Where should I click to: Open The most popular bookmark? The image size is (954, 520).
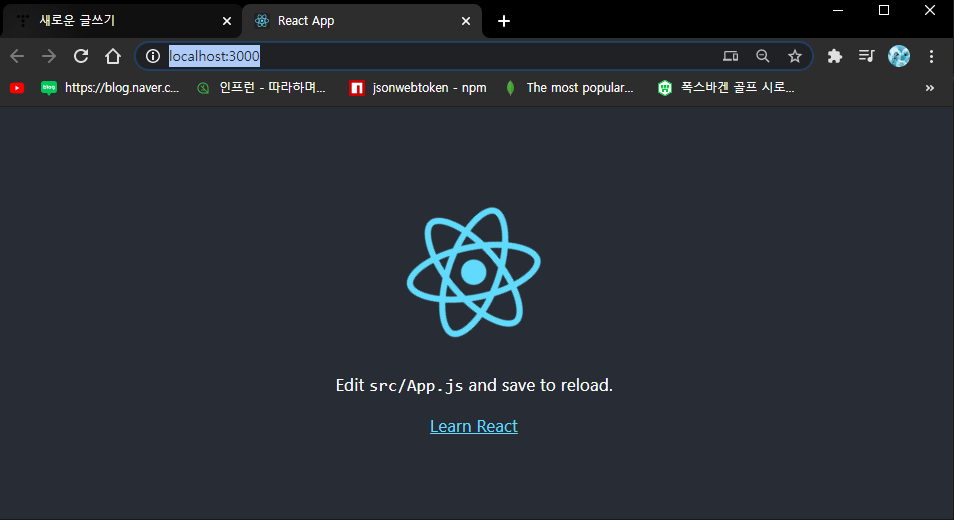(x=569, y=88)
